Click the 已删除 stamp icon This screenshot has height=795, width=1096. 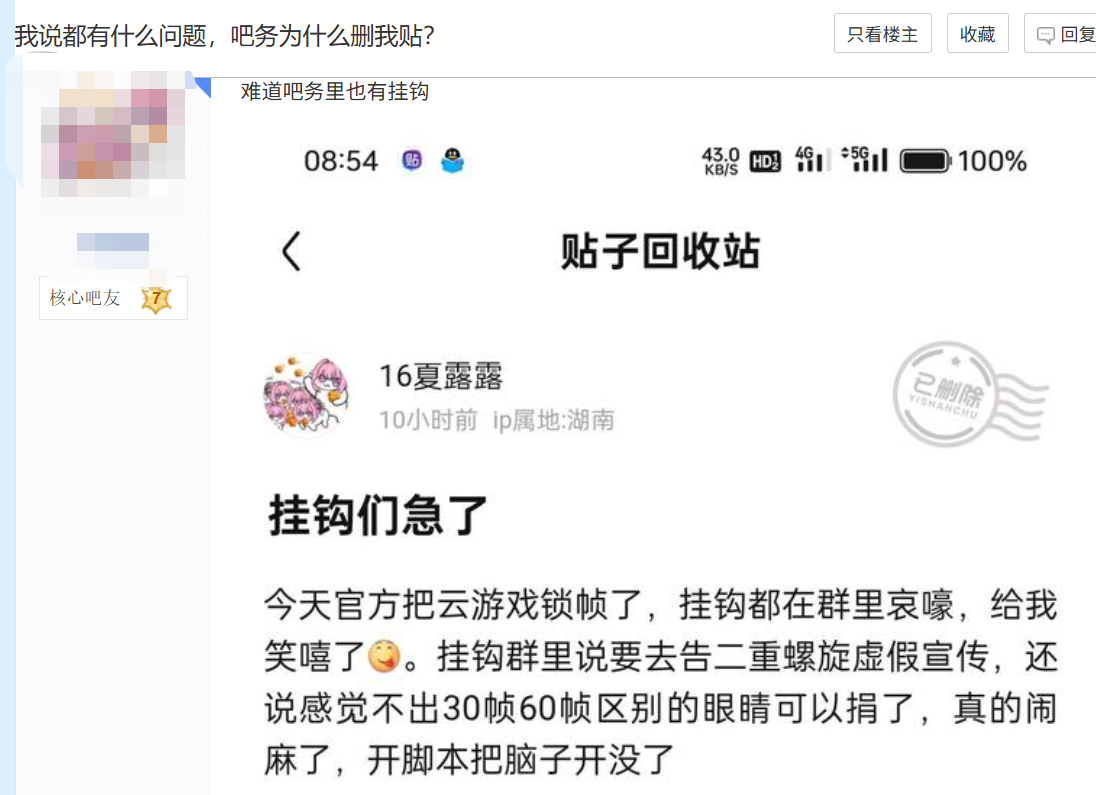coord(970,395)
